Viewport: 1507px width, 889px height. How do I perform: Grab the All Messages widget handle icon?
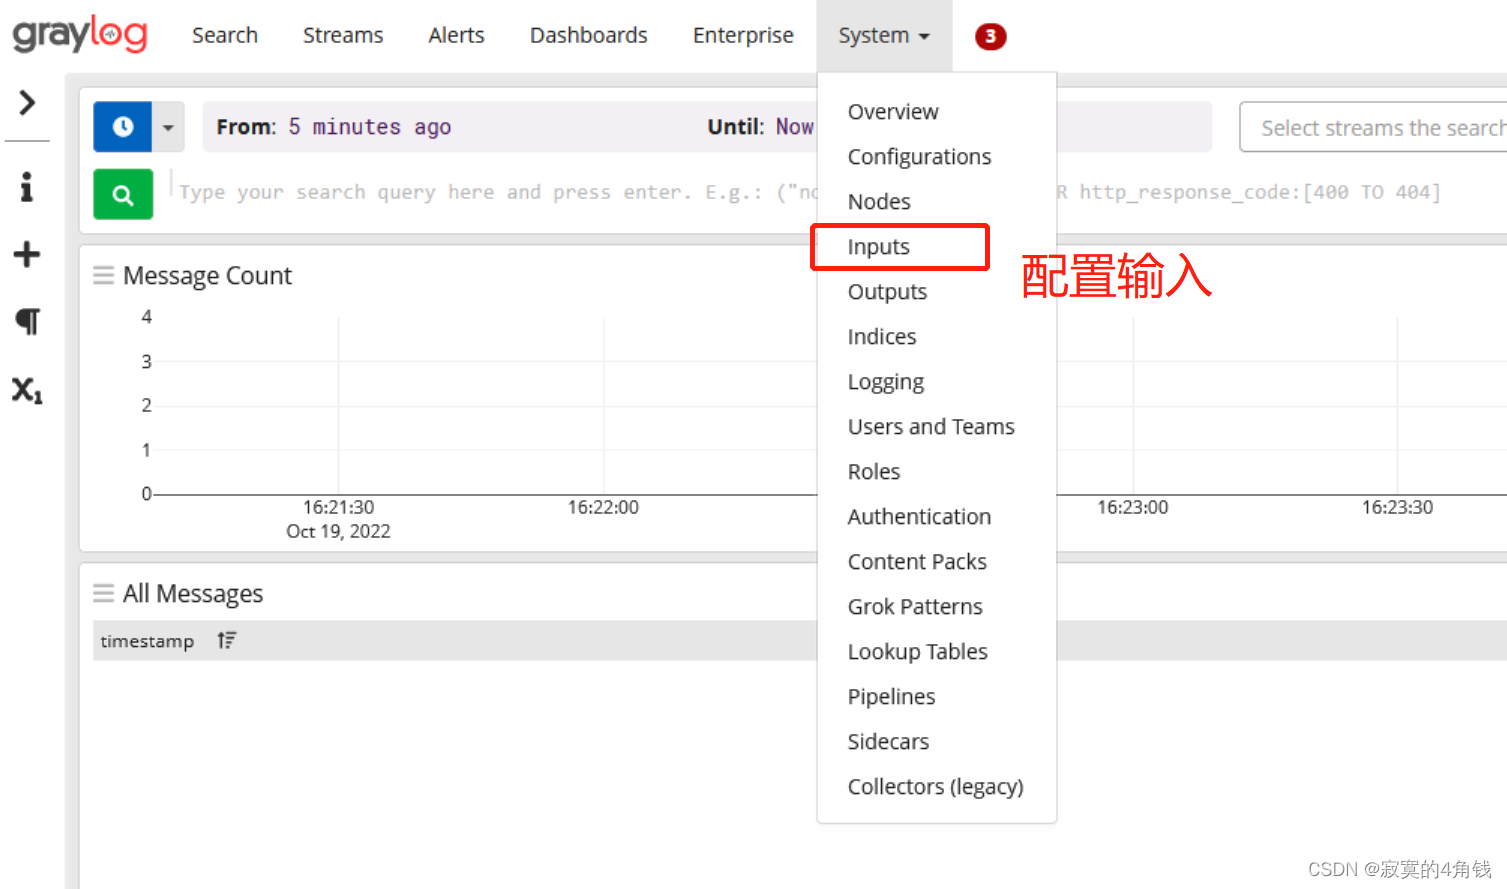point(104,592)
